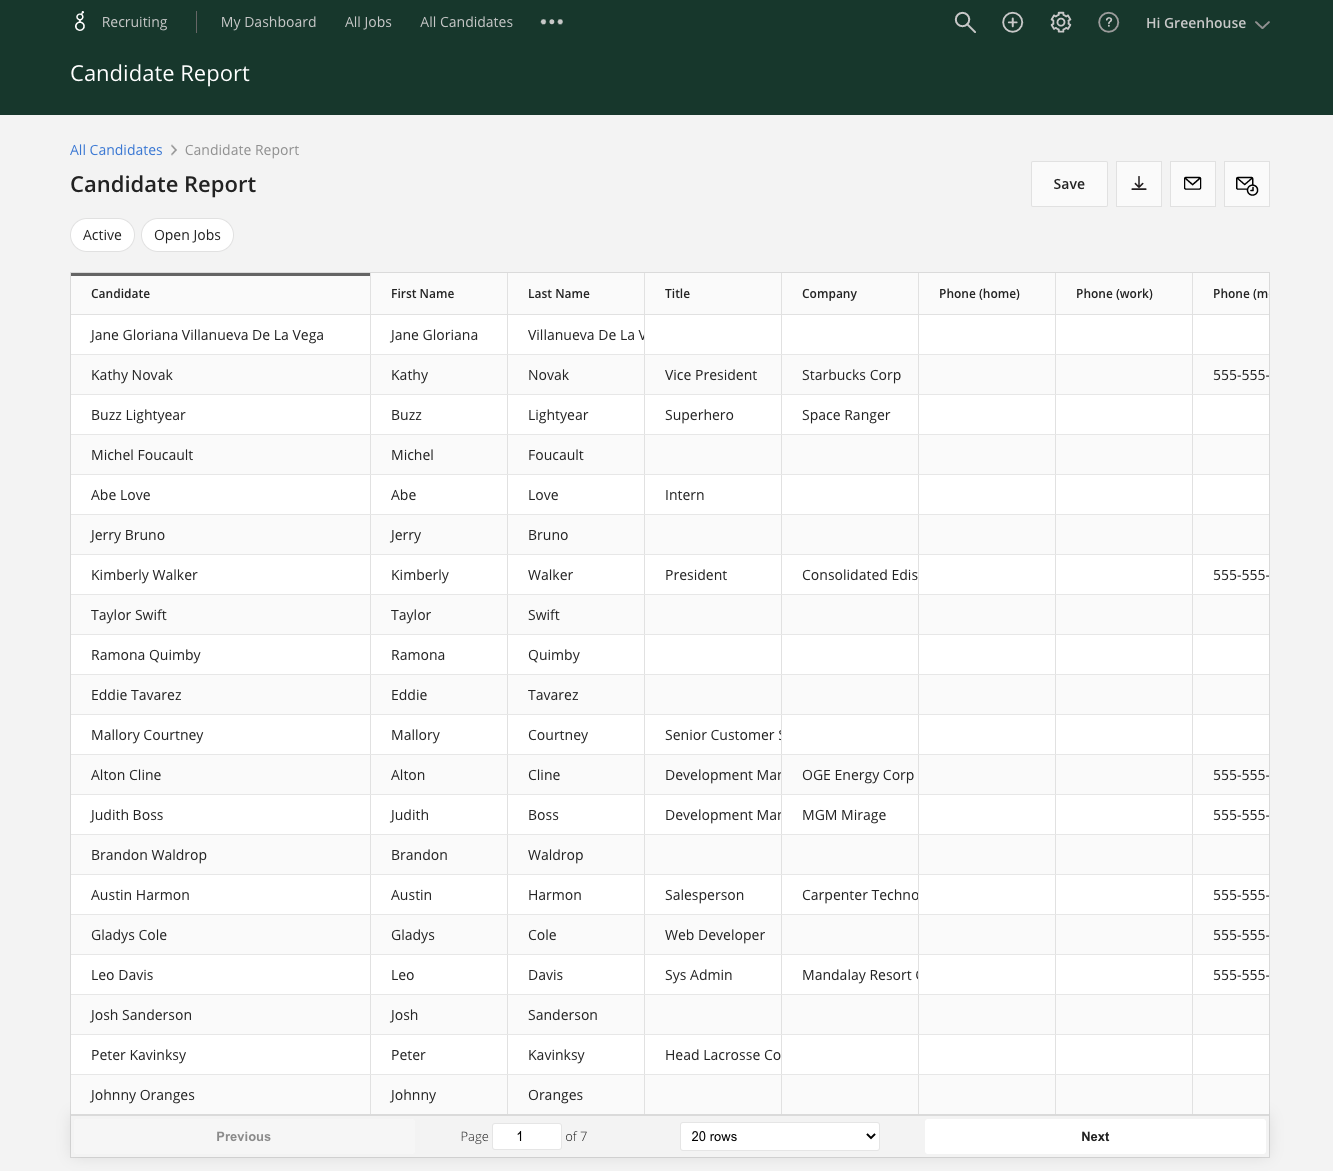This screenshot has height=1171, width=1333.
Task: Open the search magnifier icon
Action: (x=965, y=22)
